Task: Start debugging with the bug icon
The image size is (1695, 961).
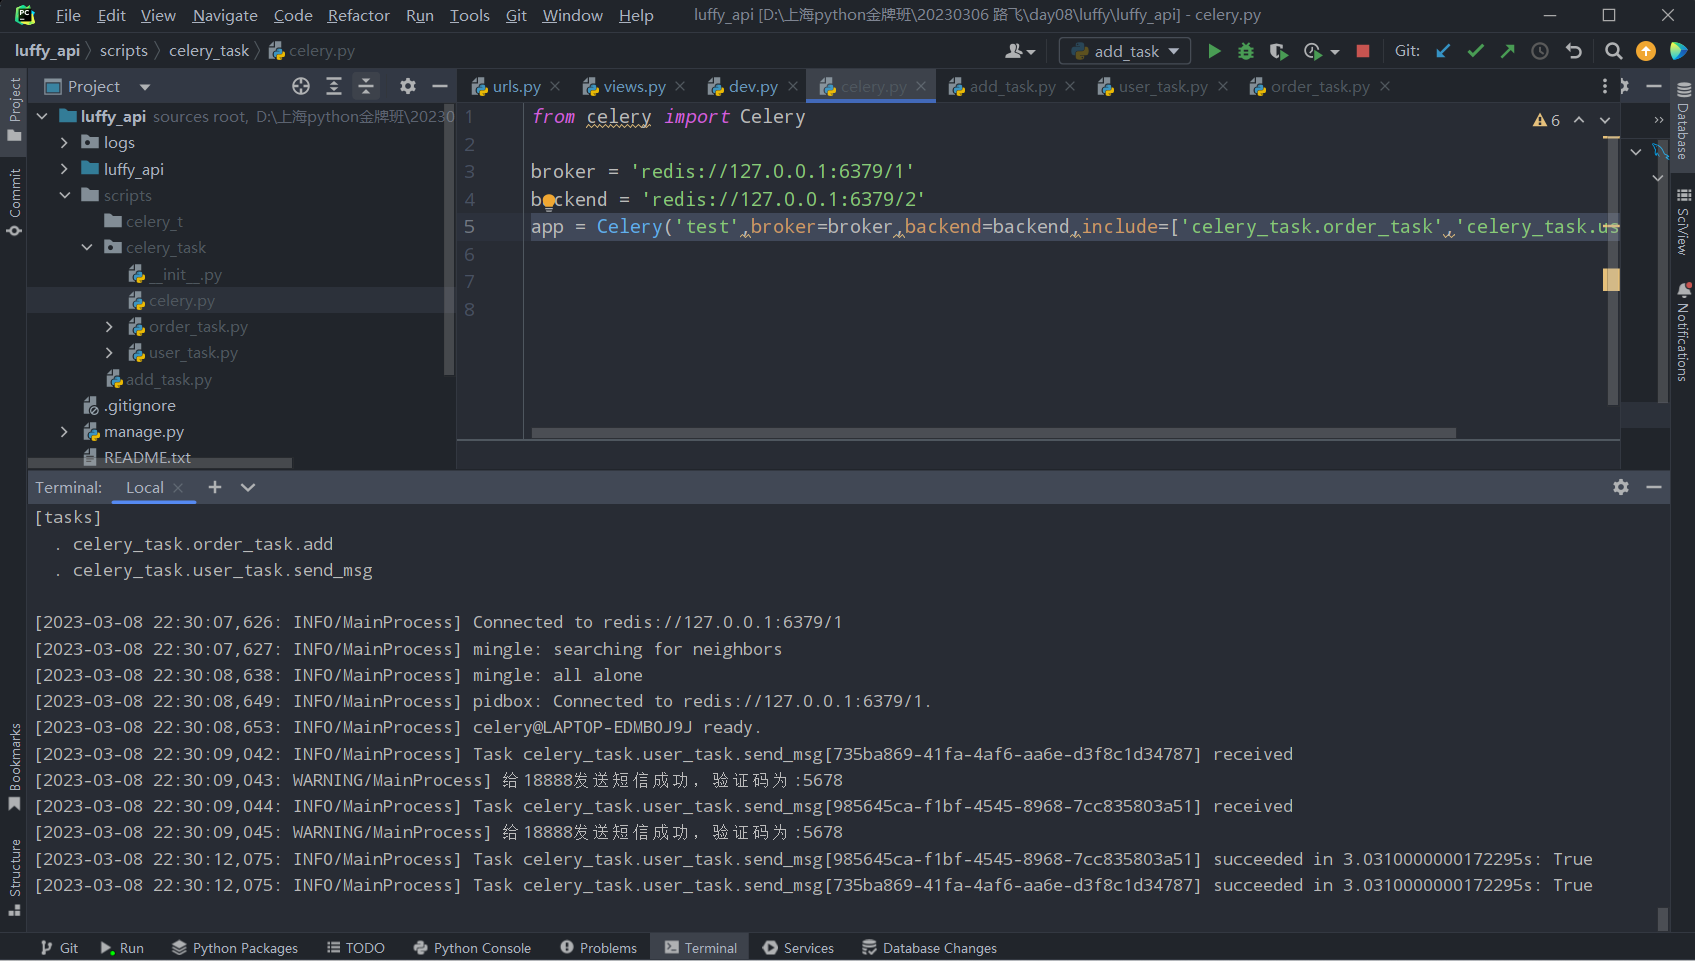Action: 1246,51
